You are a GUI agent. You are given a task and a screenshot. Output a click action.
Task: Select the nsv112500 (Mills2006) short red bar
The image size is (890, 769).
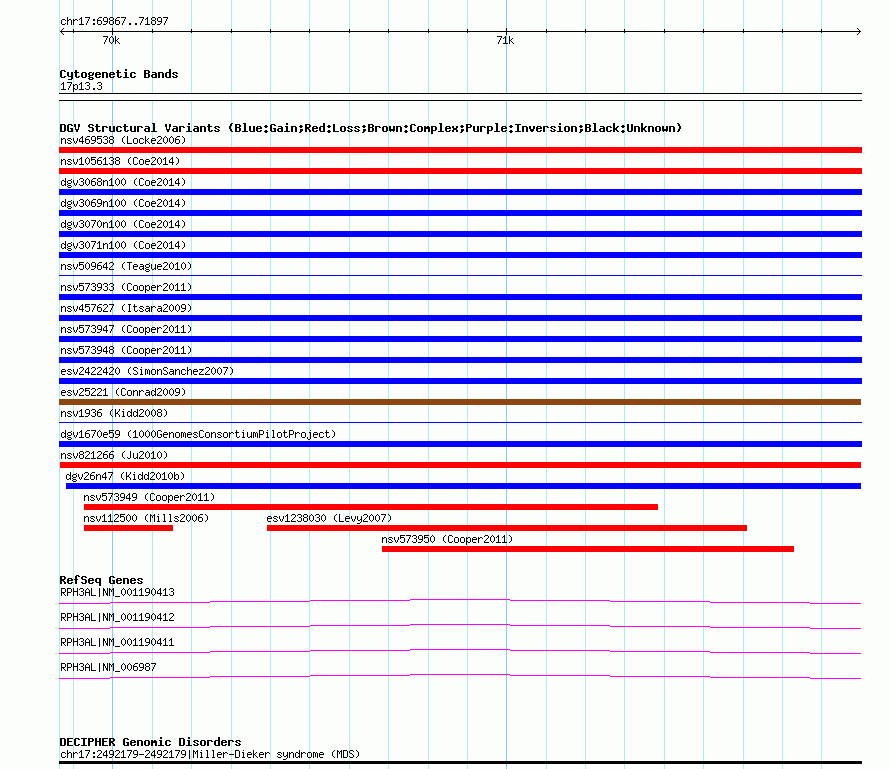128,528
